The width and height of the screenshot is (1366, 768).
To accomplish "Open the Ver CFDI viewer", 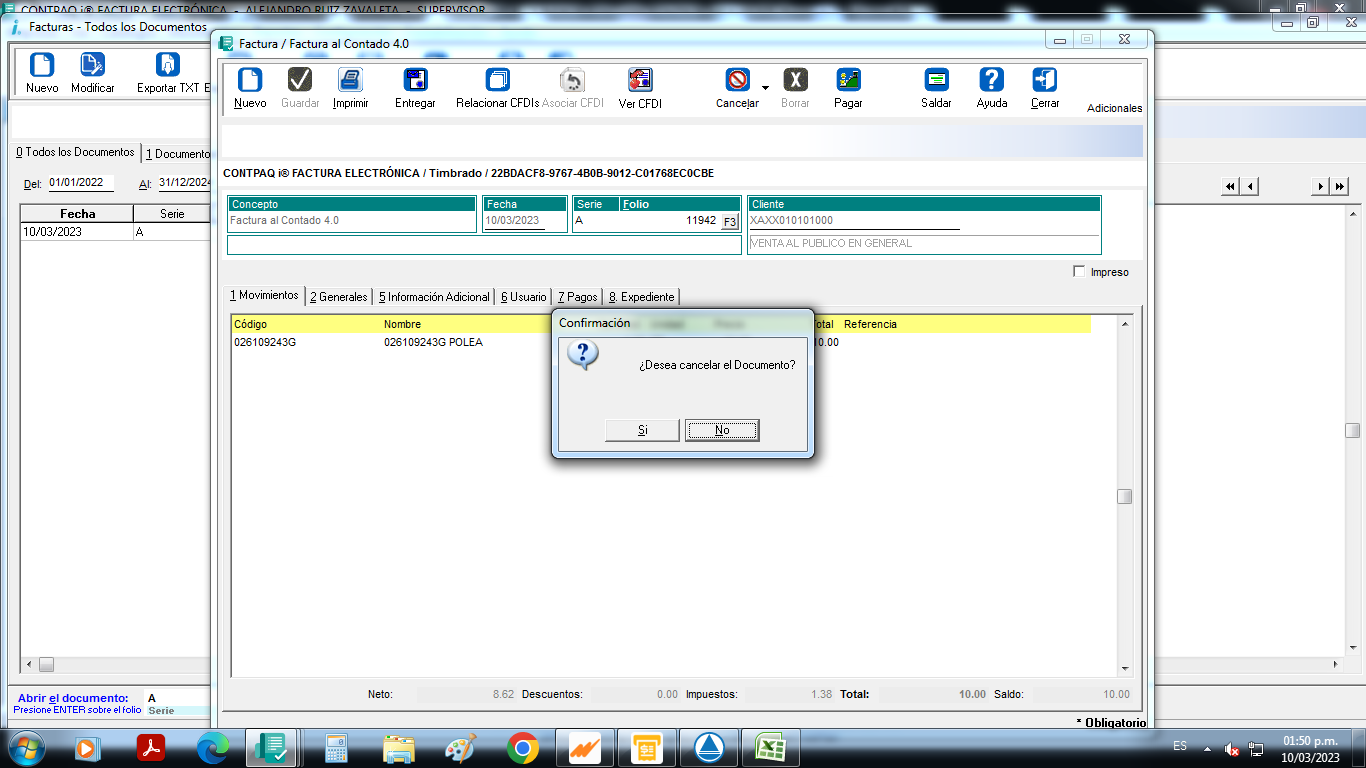I will click(x=640, y=80).
